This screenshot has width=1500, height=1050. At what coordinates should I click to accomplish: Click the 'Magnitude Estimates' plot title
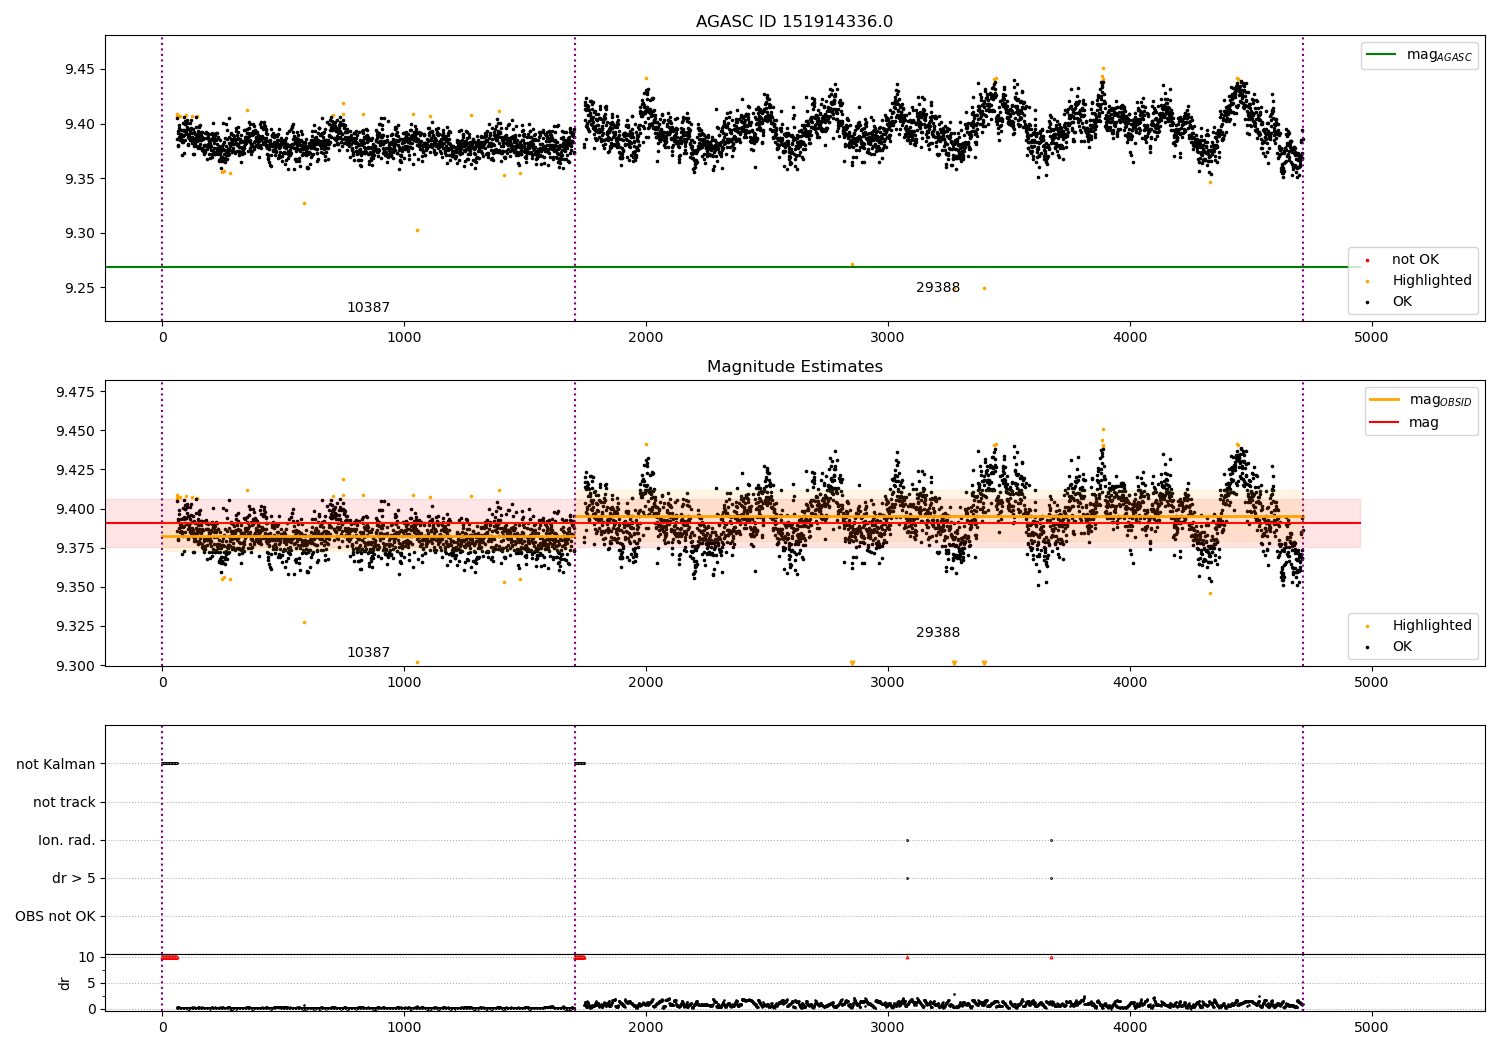coord(794,367)
